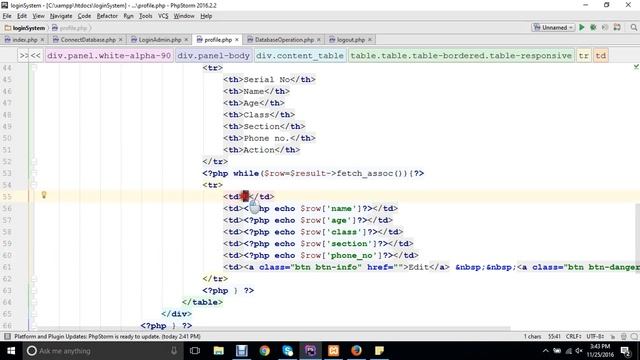Image resolution: width=640 pixels, height=360 pixels.
Task: Click the run with coverage icon
Action: point(605,27)
